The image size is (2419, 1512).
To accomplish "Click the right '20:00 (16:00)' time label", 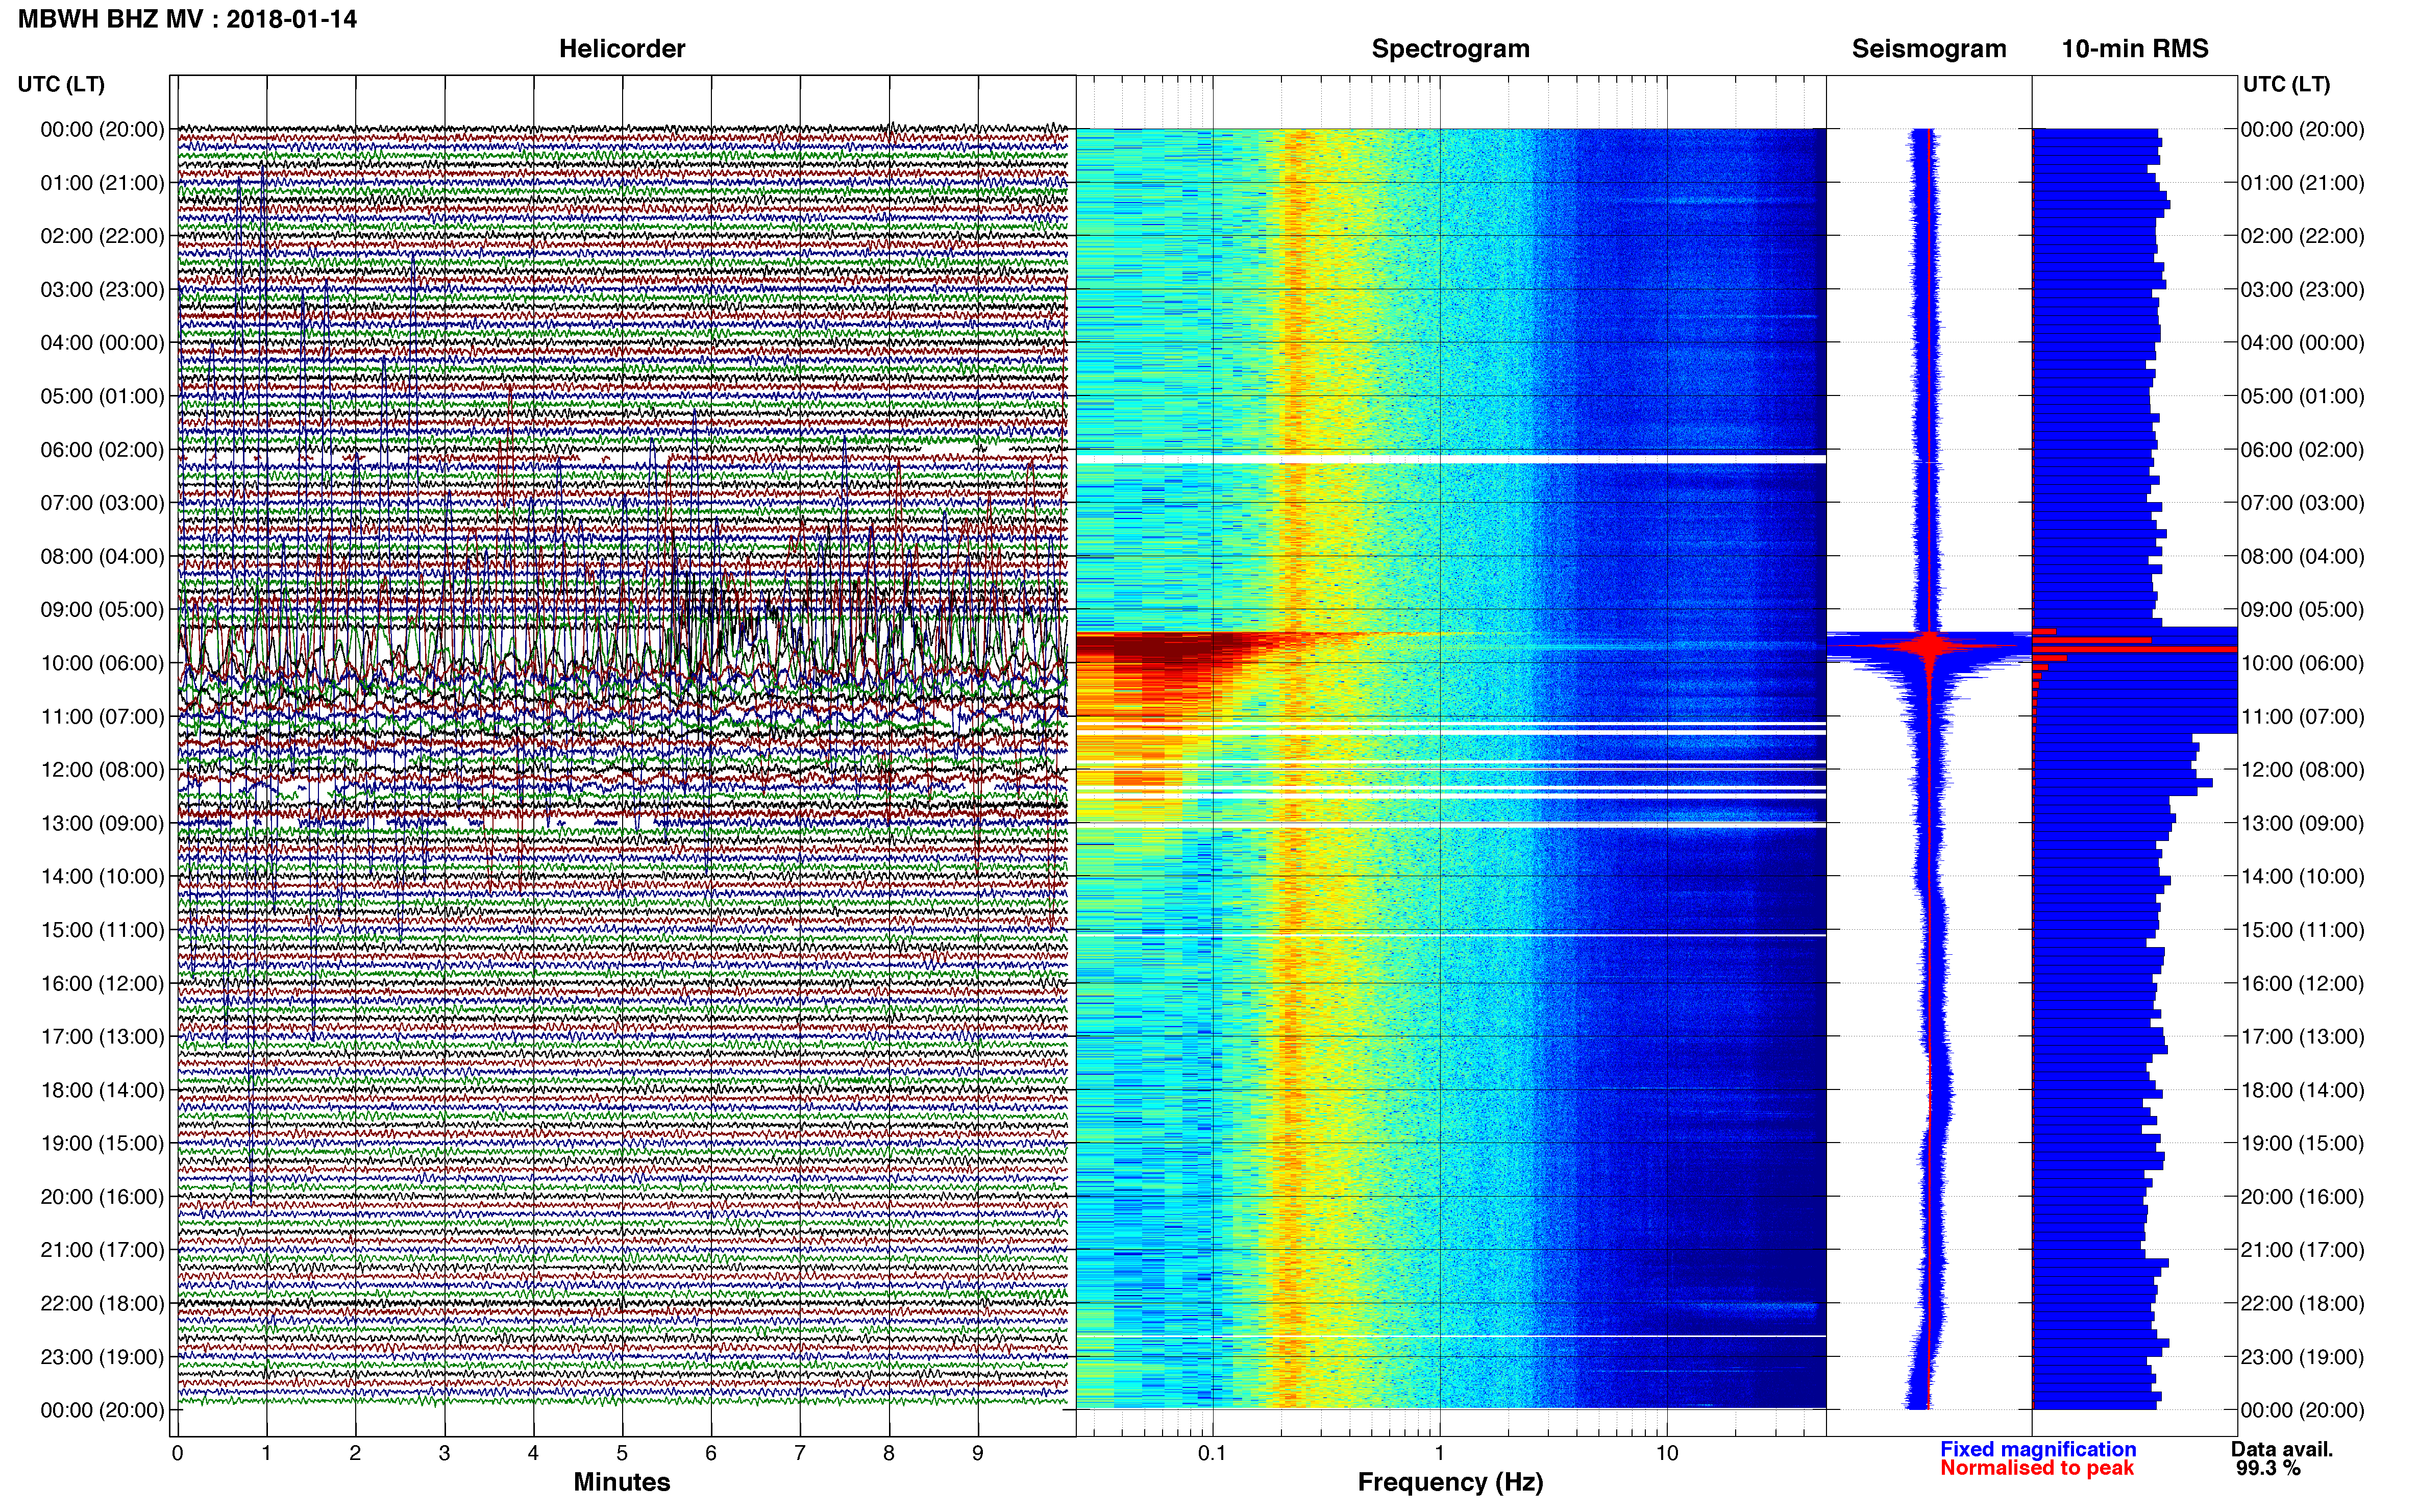I will click(x=2302, y=1197).
